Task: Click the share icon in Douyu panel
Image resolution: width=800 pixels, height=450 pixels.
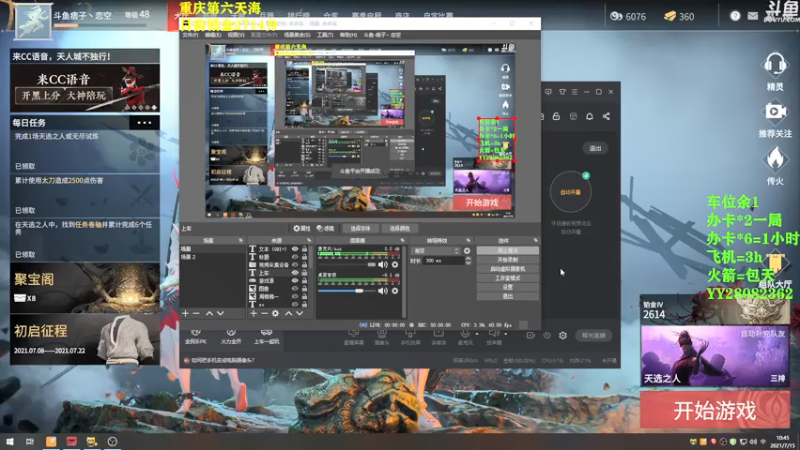Action: [x=606, y=116]
